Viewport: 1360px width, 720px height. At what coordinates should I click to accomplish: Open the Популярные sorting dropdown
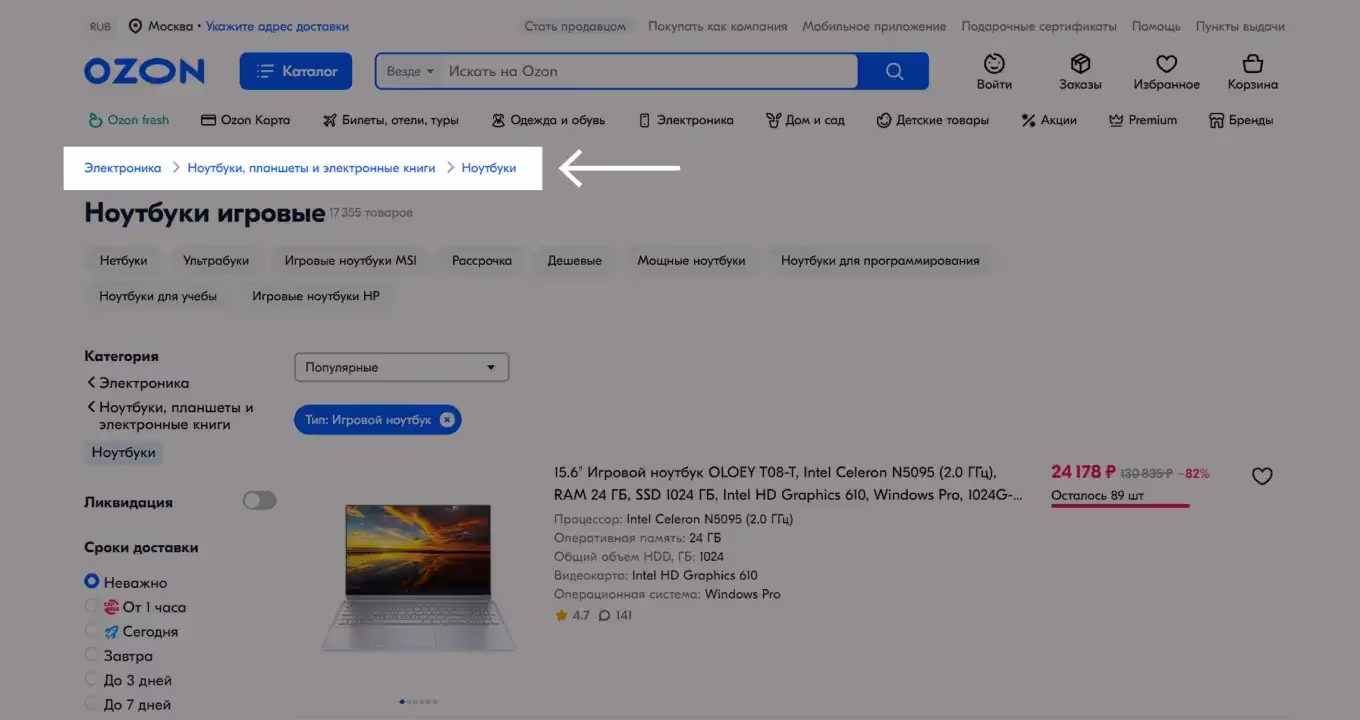click(x=401, y=367)
